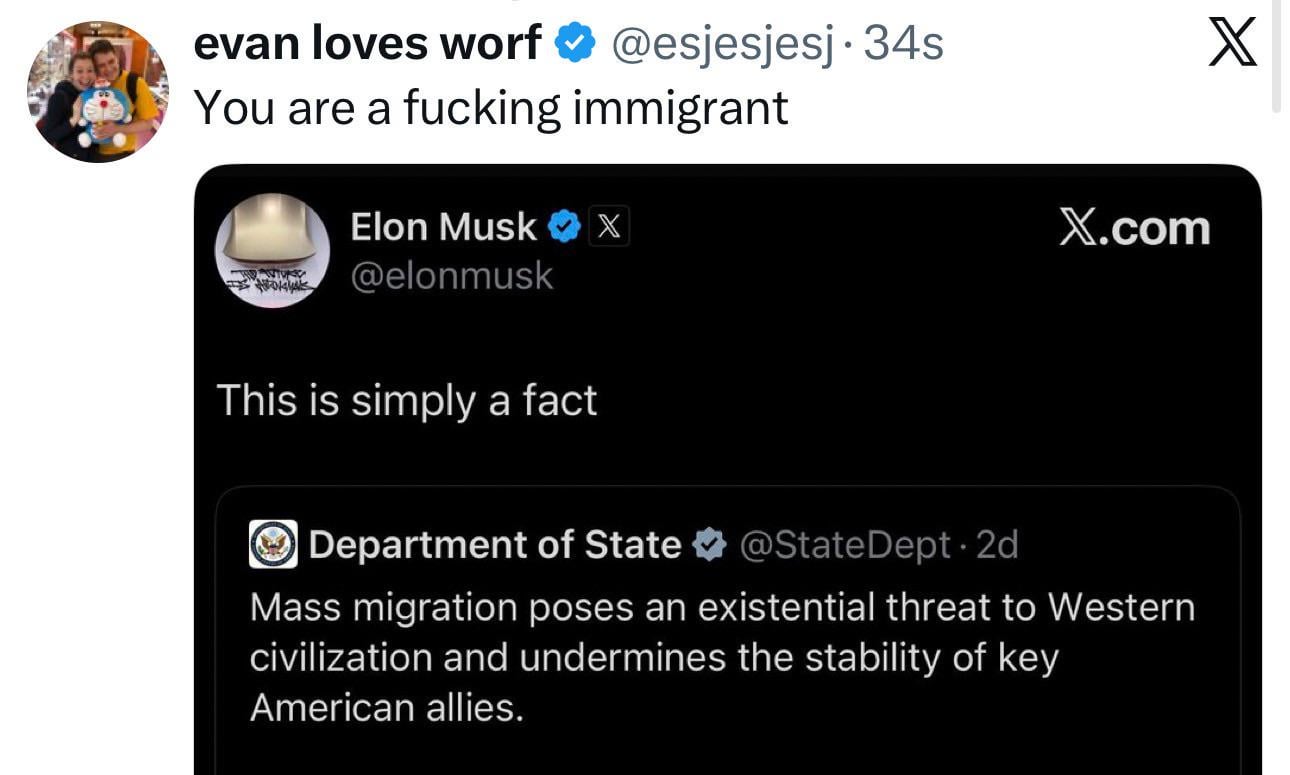Click the 34s post timestamp
The width and height of the screenshot is (1290, 775).
pos(903,43)
